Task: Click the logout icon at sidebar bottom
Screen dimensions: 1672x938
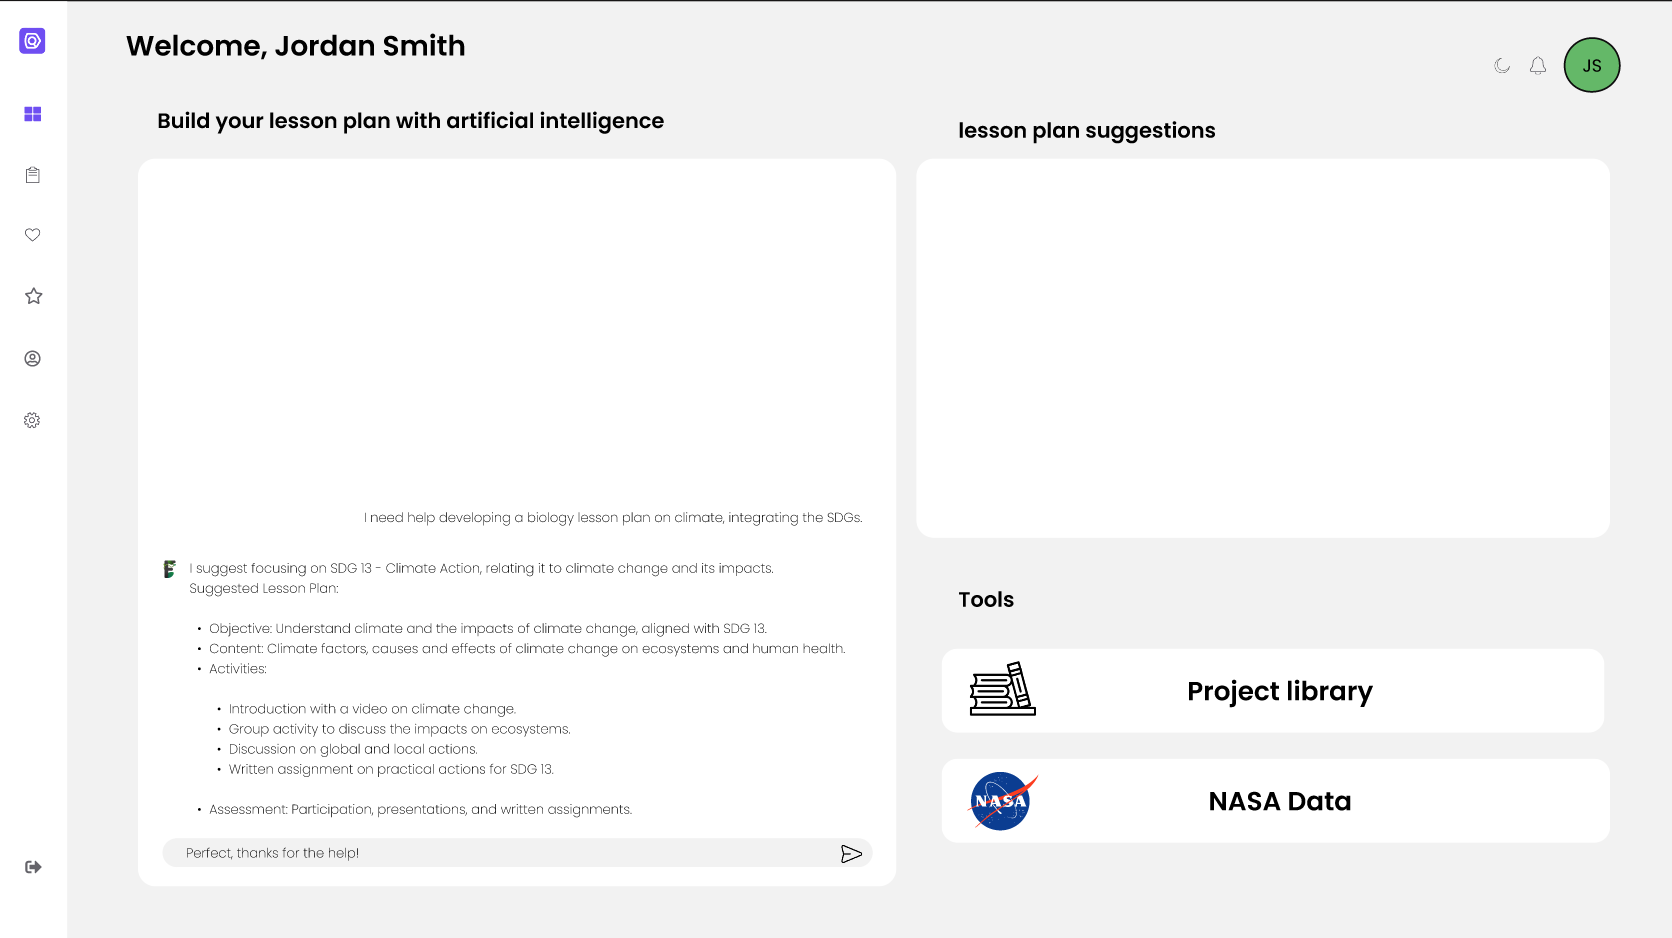Action: [x=33, y=867]
